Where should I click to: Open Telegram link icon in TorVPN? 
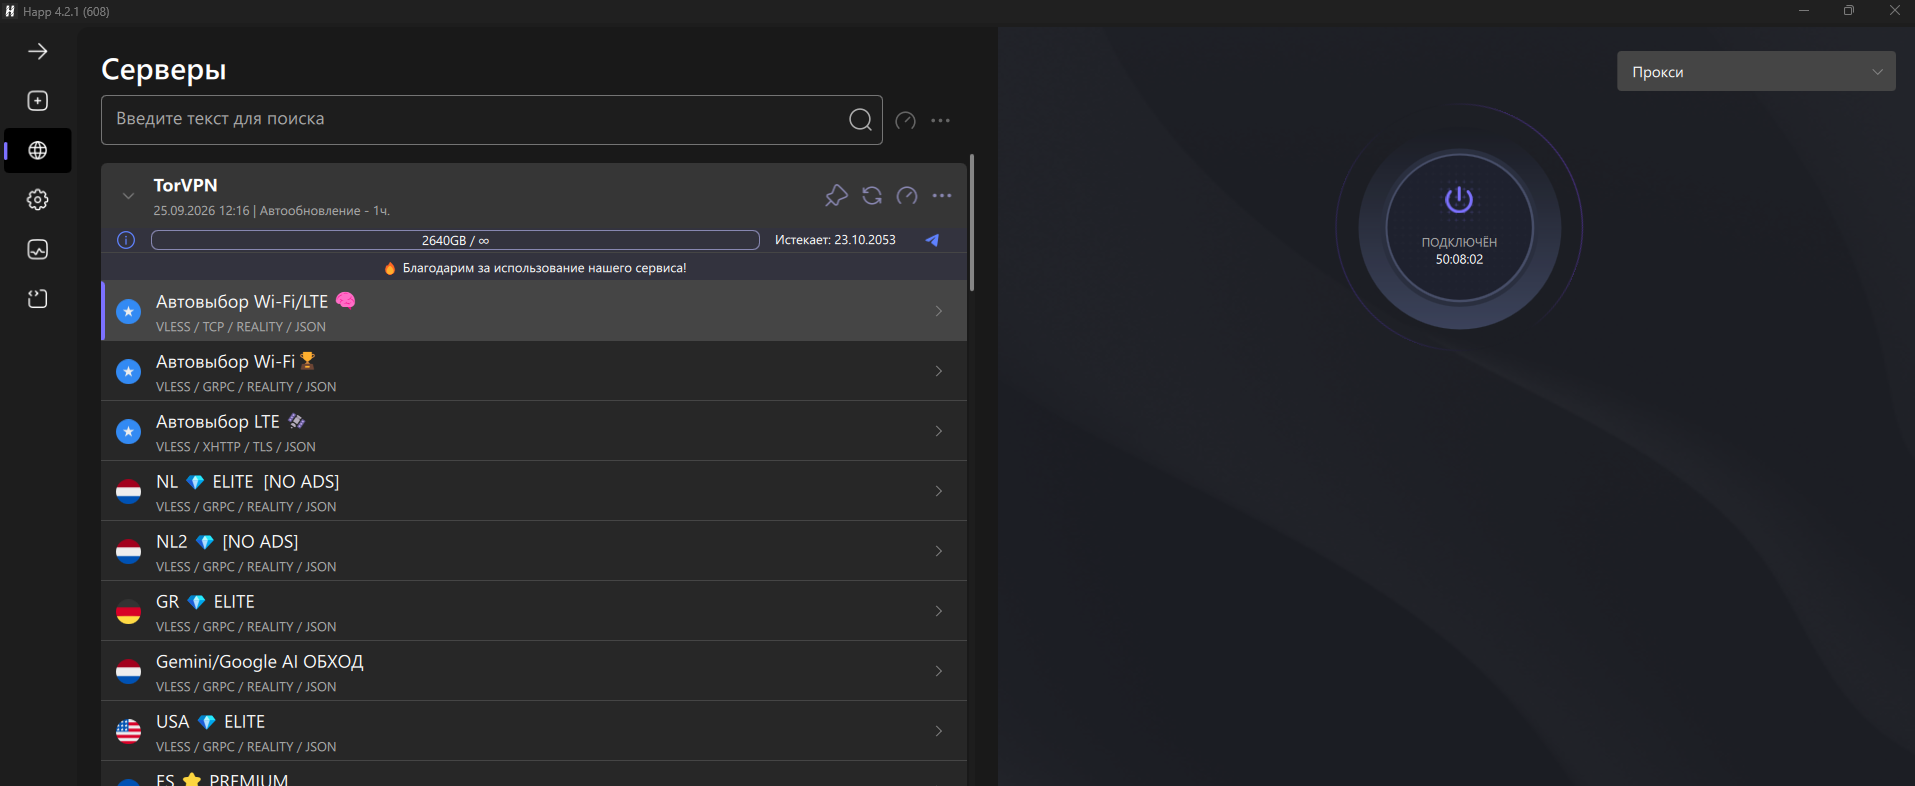932,240
